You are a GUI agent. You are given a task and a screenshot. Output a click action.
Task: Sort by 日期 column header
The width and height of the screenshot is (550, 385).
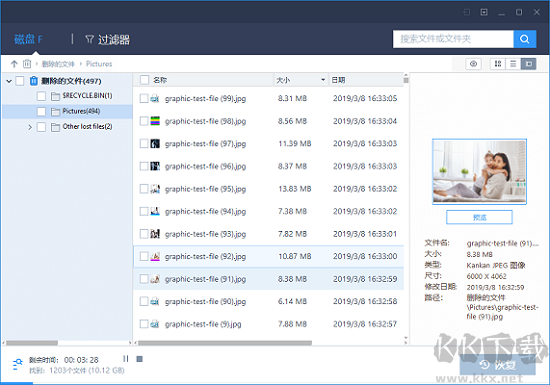coord(338,80)
